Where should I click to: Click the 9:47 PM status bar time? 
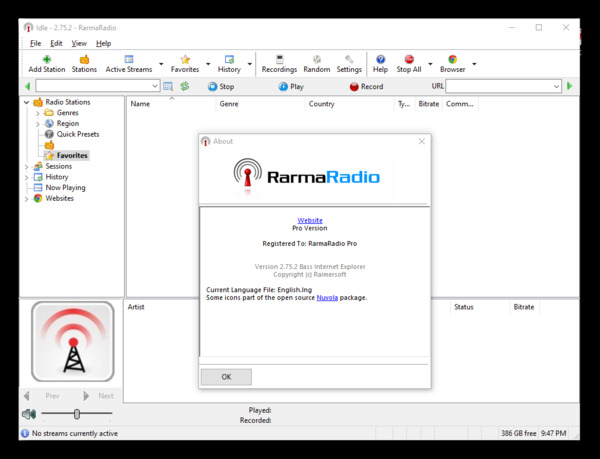coord(553,433)
